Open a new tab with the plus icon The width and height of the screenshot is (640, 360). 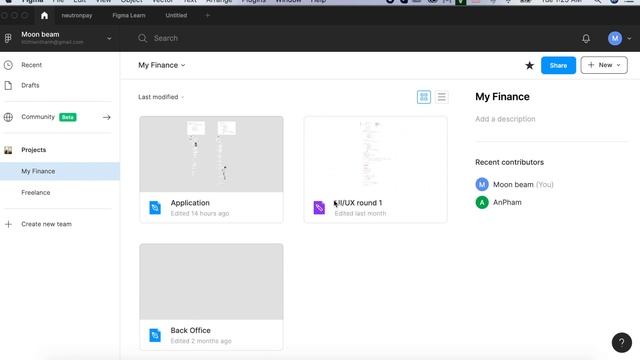click(x=207, y=16)
